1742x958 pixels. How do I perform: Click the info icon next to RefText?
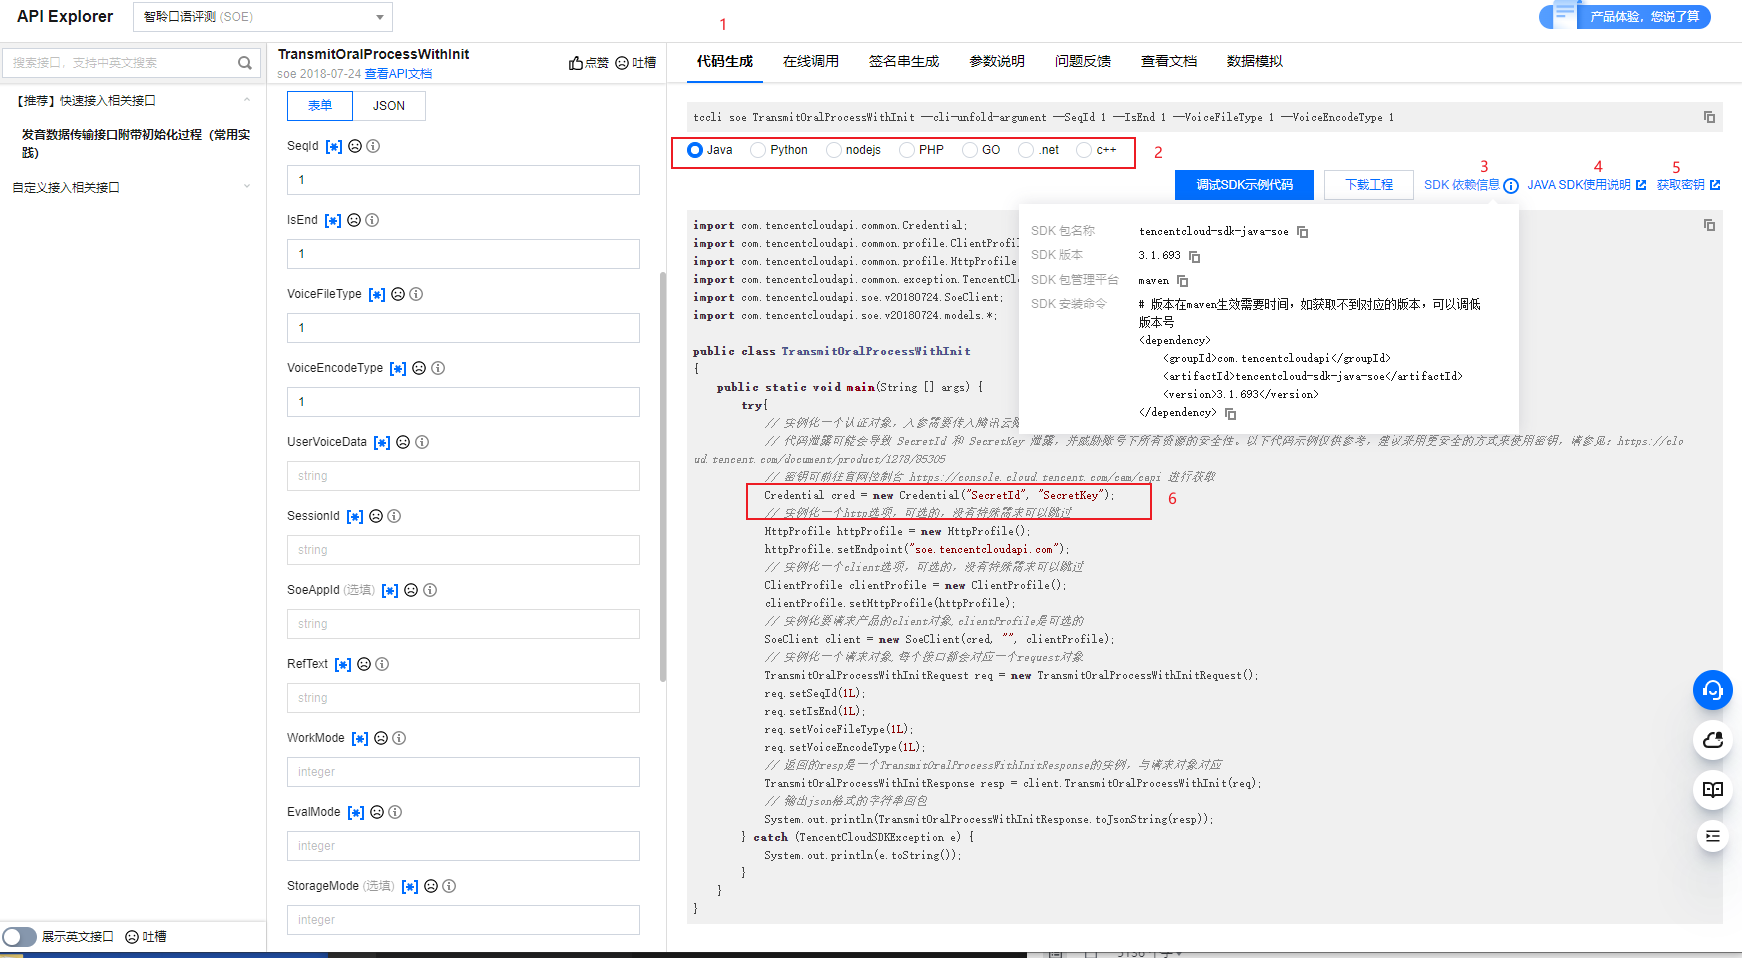pos(382,664)
